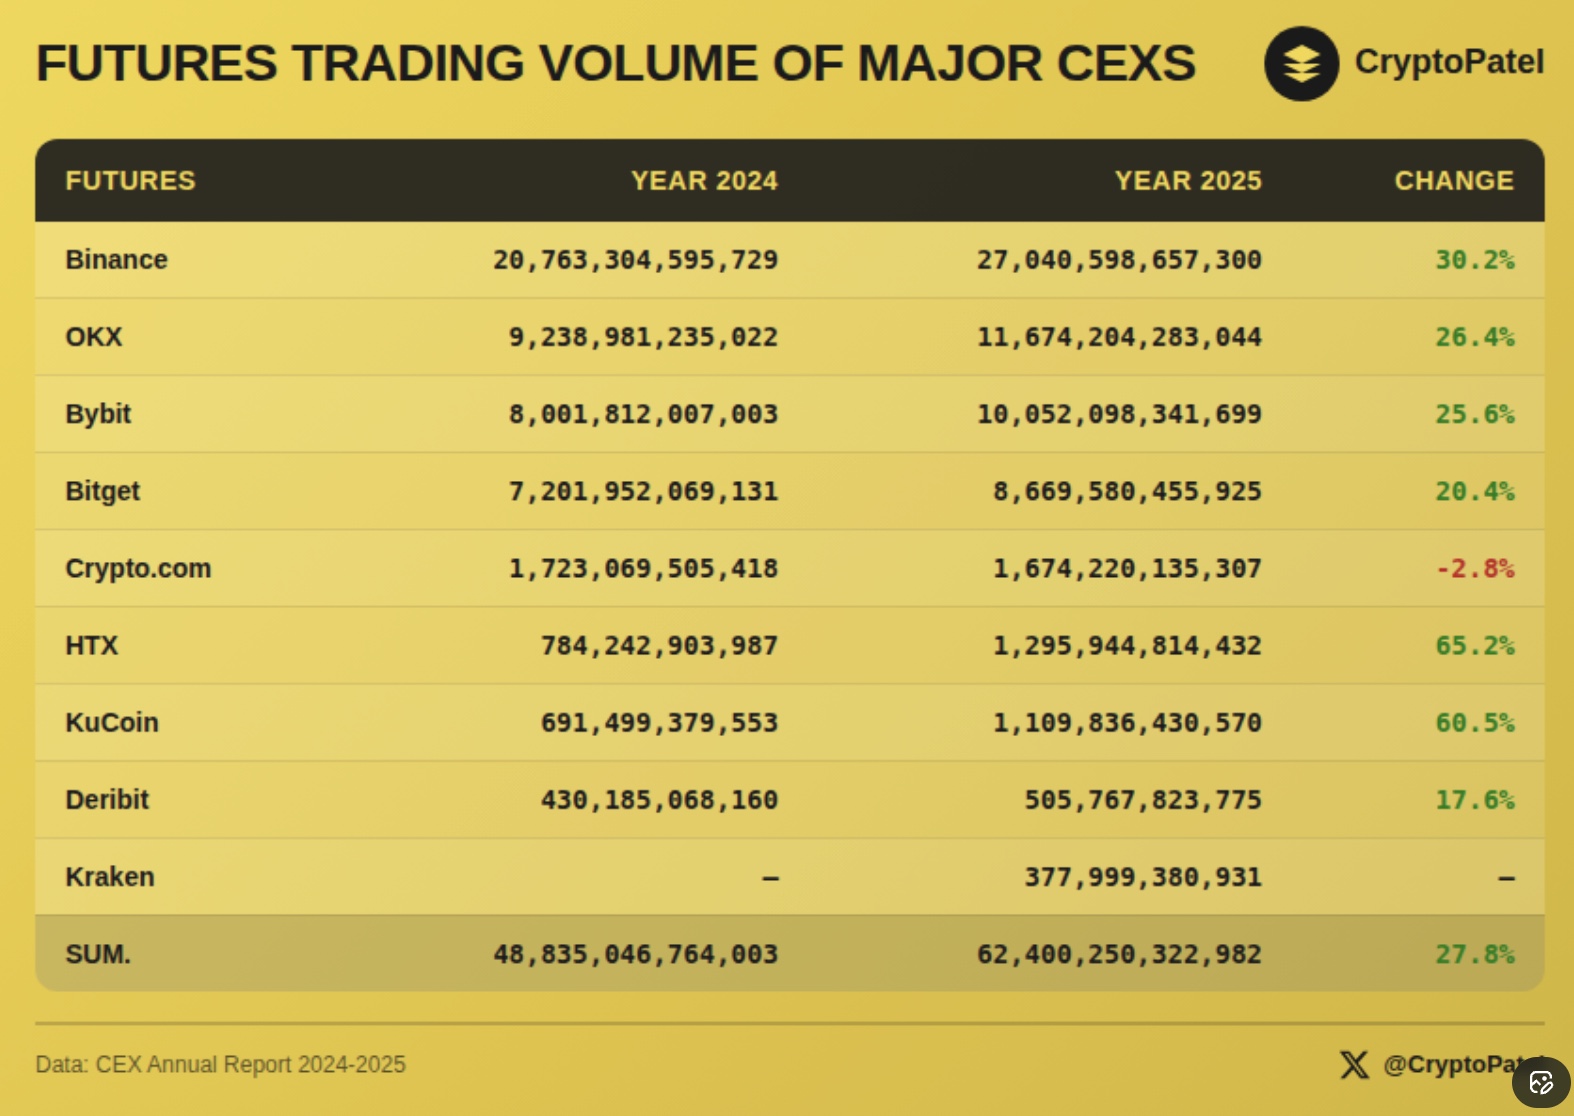This screenshot has width=1574, height=1116.
Task: Click the YEAR 2025 column header
Action: tap(1187, 181)
